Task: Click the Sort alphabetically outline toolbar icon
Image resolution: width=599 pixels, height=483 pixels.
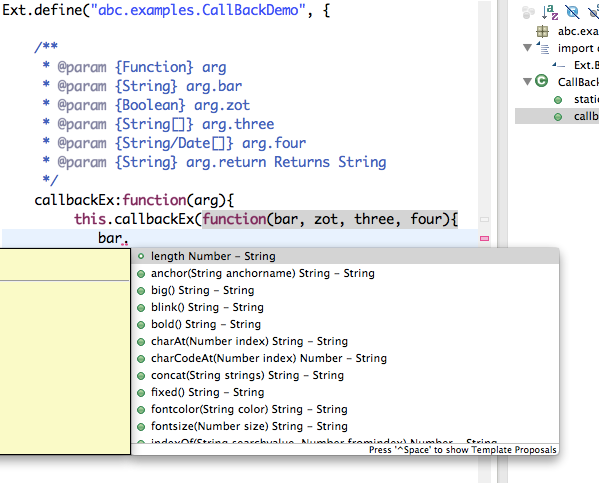Action: pyautogui.click(x=550, y=12)
